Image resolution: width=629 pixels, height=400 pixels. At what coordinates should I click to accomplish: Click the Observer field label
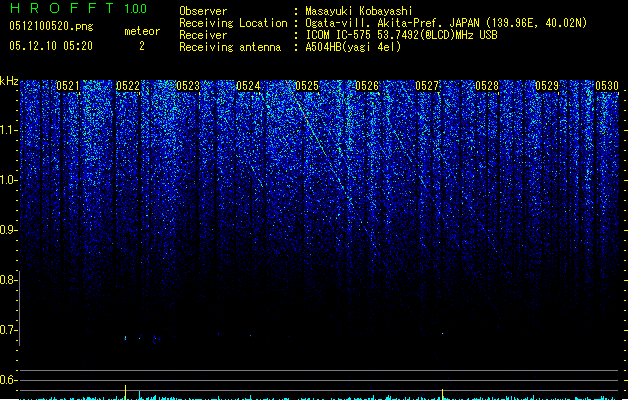pos(203,11)
